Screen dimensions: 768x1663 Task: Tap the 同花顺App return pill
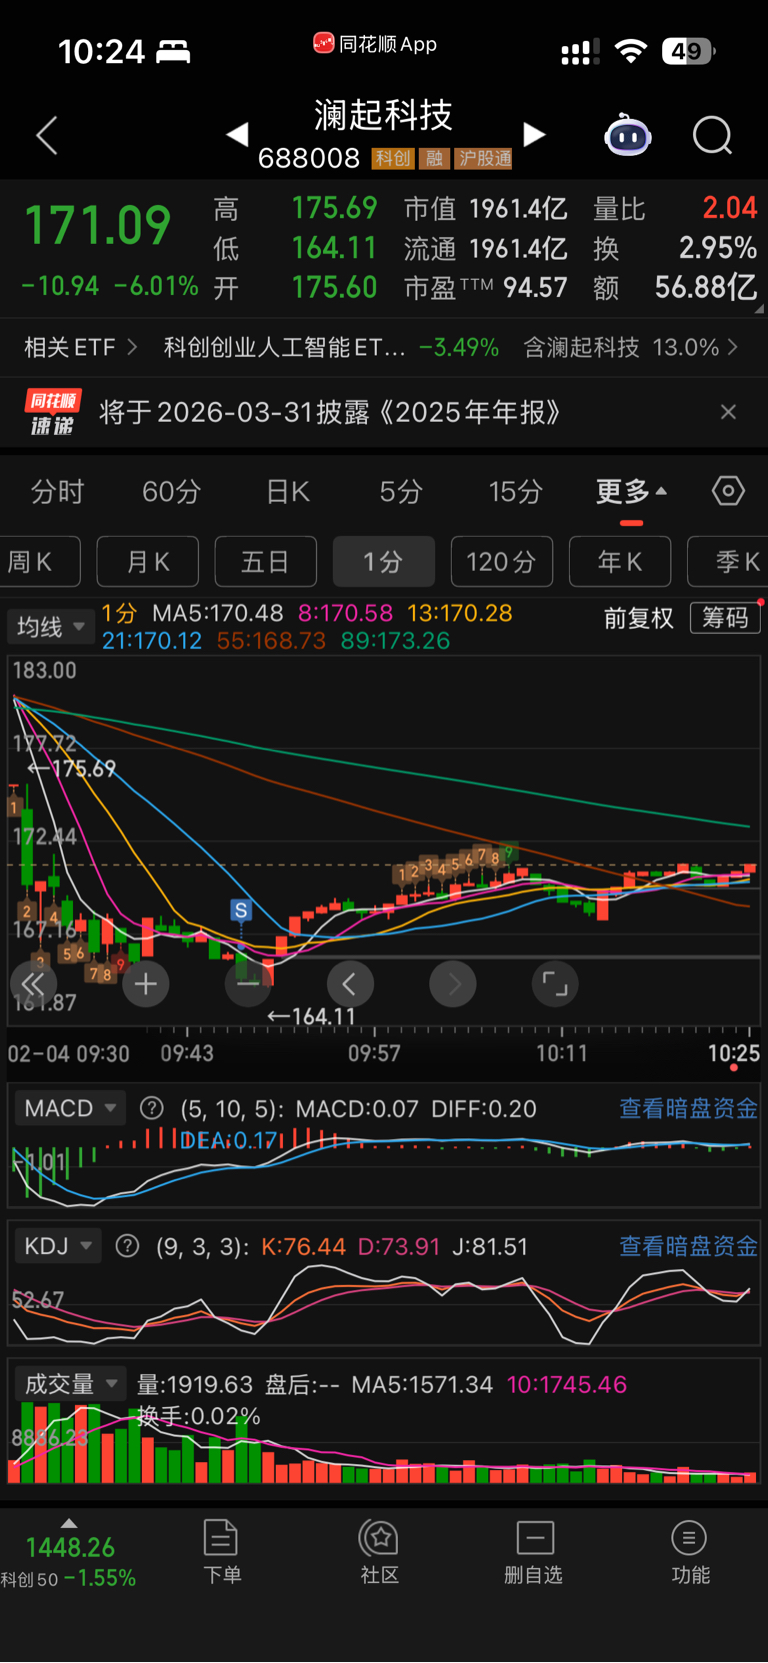375,44
